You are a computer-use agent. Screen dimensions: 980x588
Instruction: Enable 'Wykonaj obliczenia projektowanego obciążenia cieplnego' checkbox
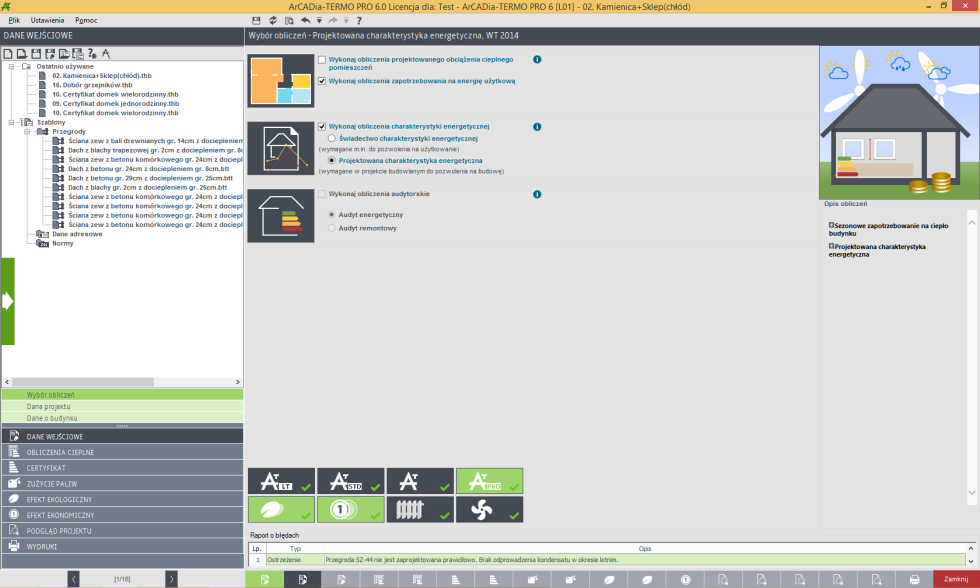322,60
